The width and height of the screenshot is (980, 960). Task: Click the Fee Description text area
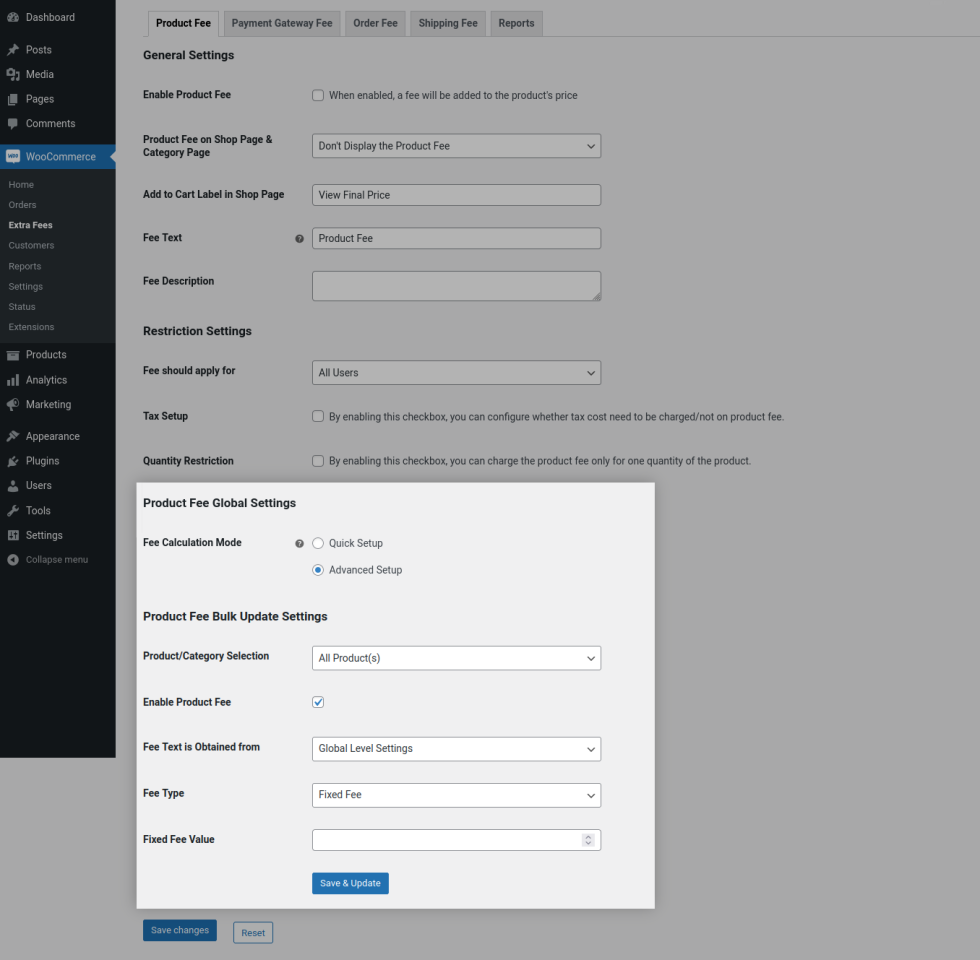[456, 286]
